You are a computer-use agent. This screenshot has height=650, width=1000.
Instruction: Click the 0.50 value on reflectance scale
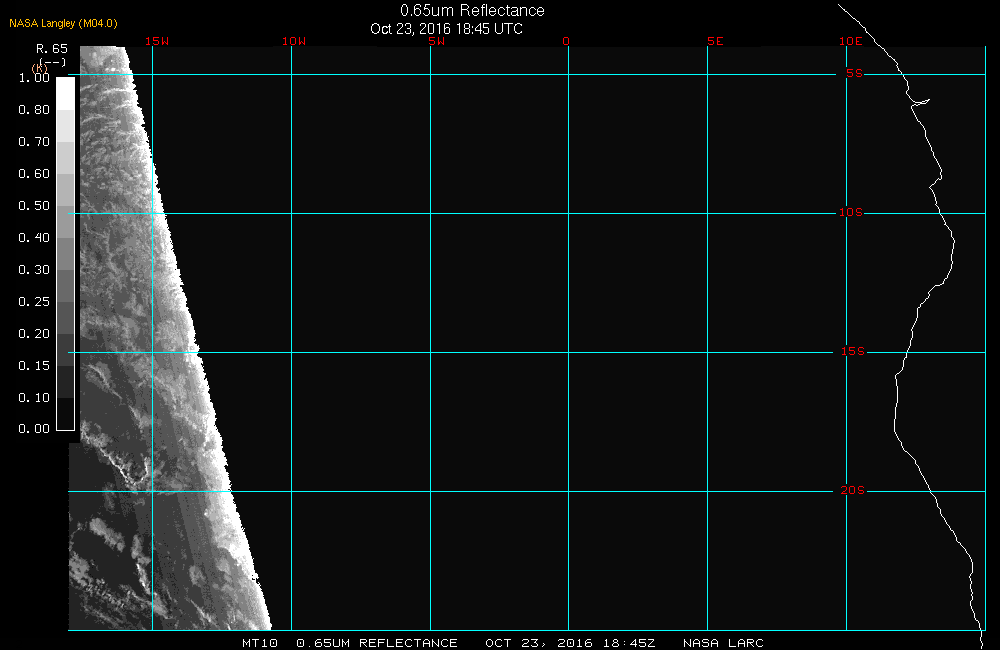34,206
